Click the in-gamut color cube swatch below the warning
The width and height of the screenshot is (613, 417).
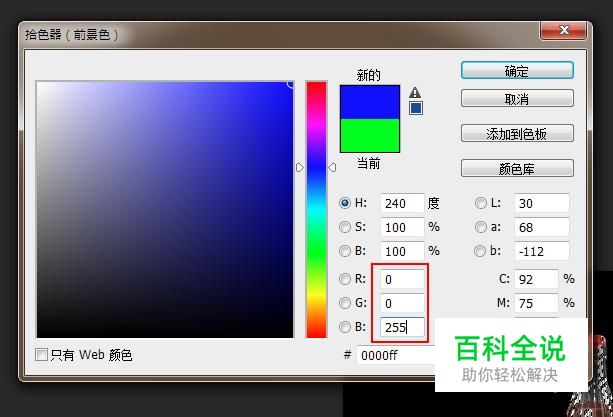coord(416,108)
